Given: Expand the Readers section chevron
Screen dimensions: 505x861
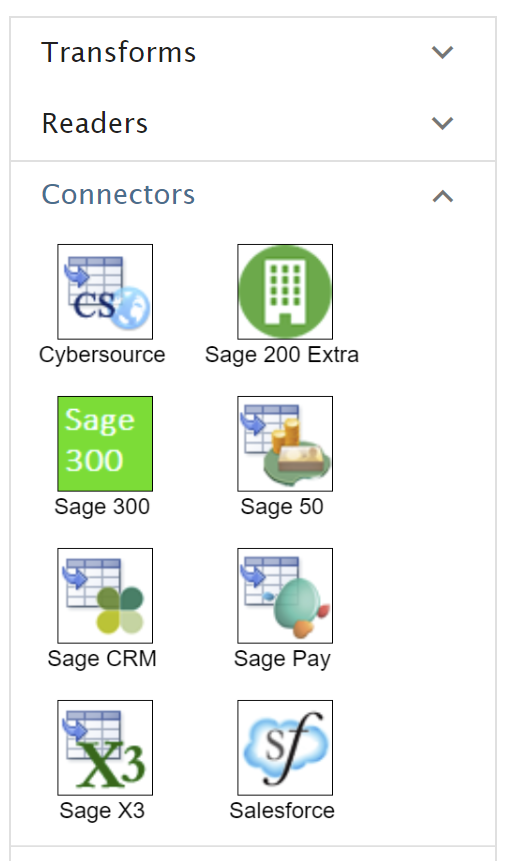Looking at the screenshot, I should pos(442,123).
